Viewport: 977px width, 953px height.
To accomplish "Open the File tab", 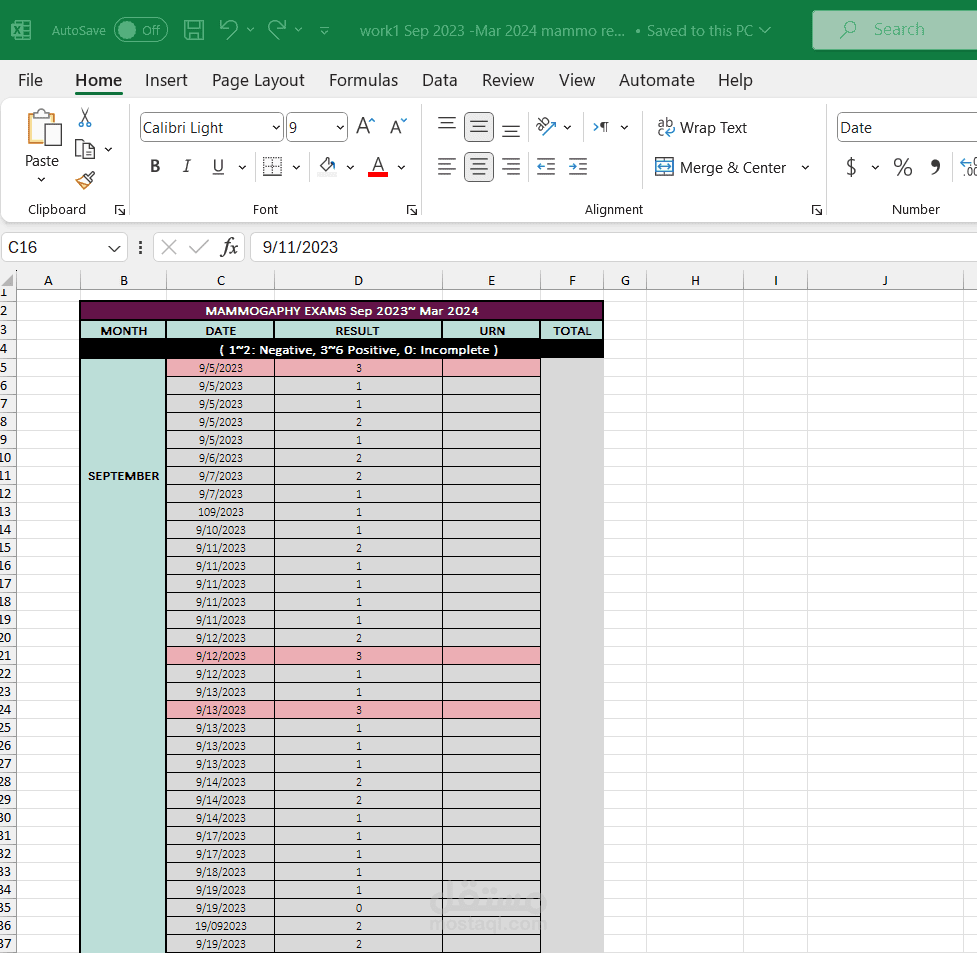I will coord(30,80).
